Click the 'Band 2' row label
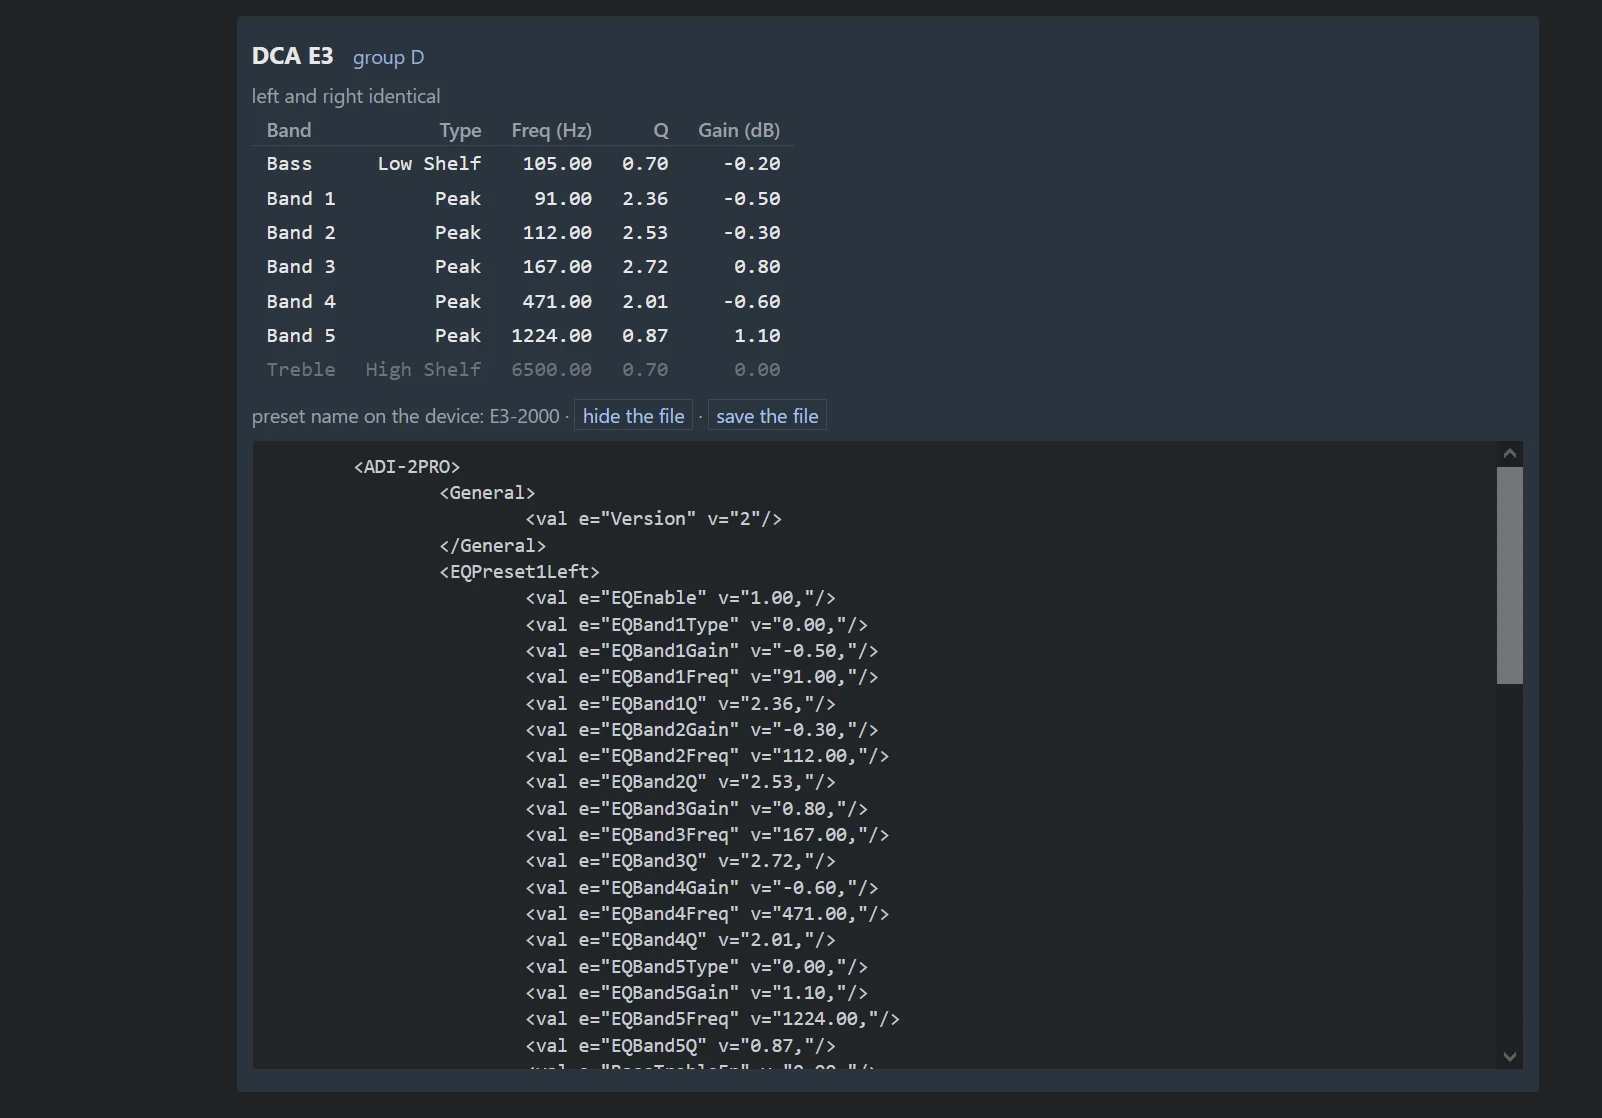 point(301,233)
